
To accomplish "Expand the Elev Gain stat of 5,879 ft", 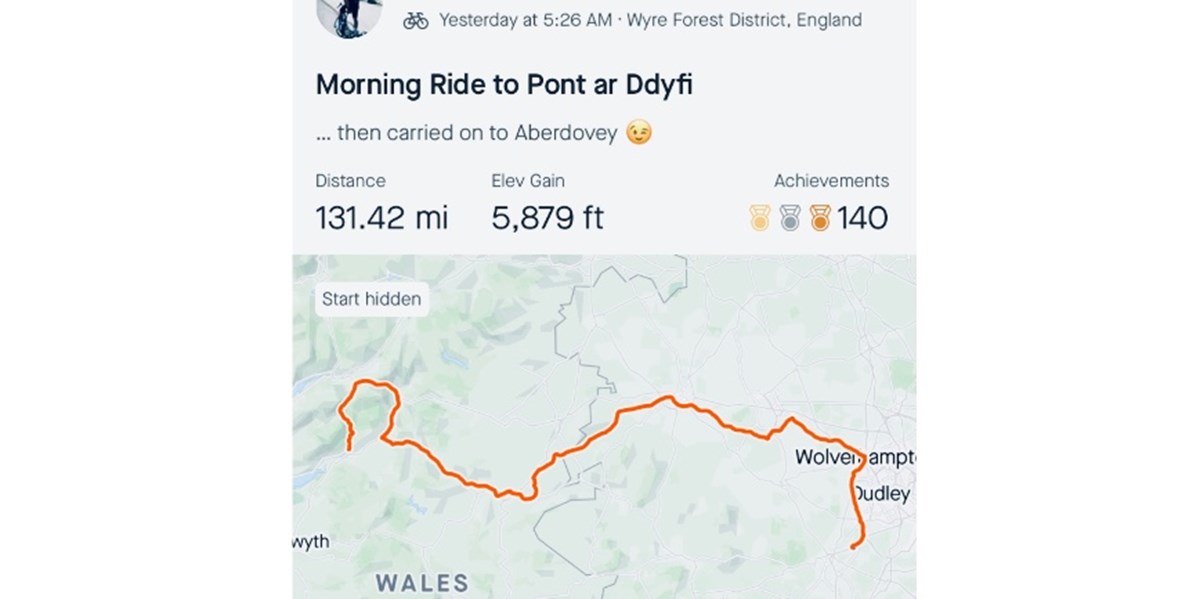I will pos(548,216).
